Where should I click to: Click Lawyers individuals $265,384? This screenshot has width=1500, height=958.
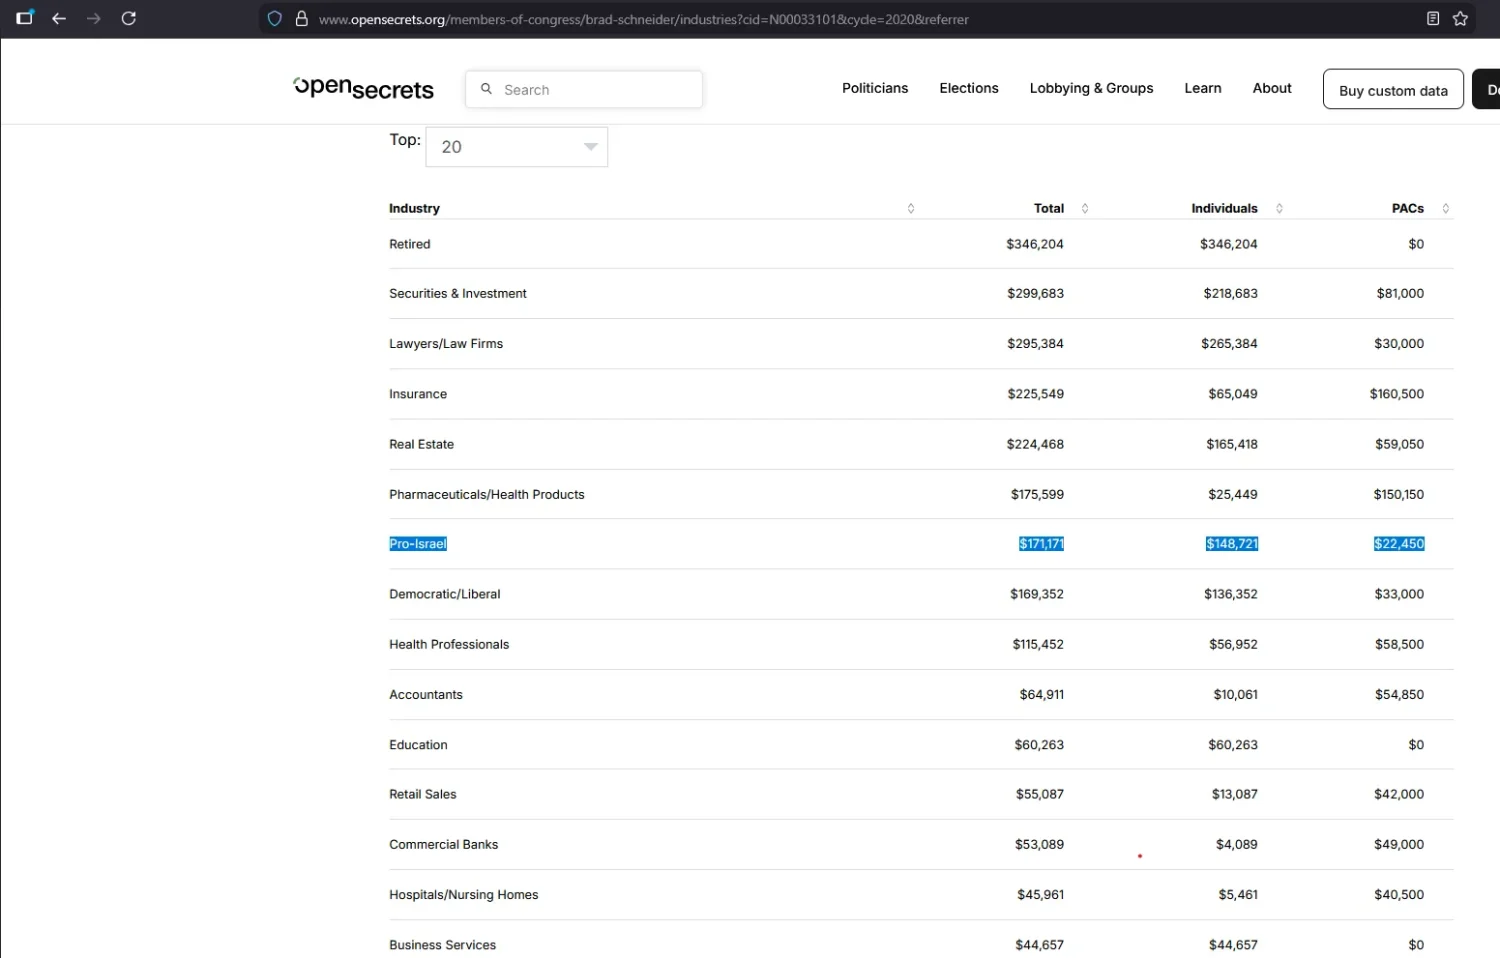[1229, 344]
